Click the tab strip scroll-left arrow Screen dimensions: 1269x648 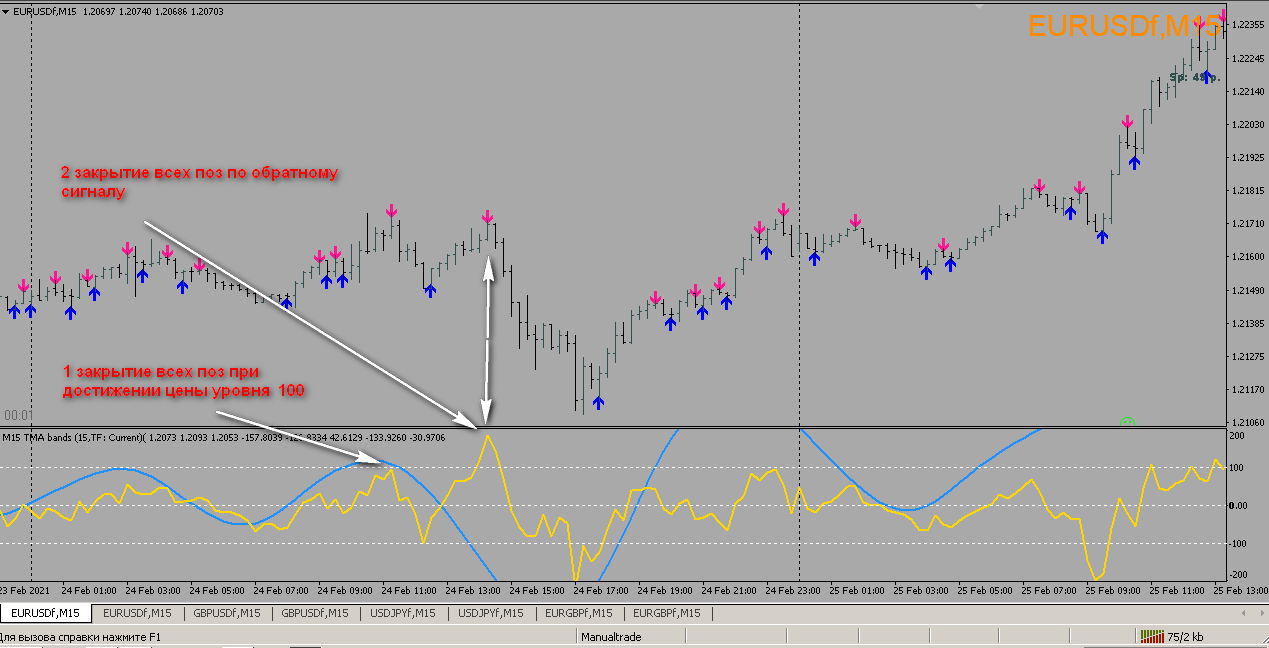coord(1243,613)
